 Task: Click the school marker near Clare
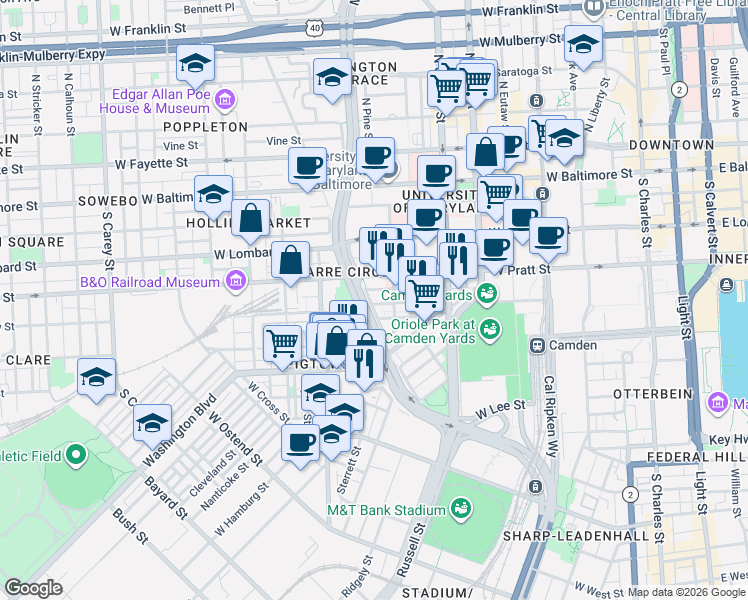tap(97, 379)
